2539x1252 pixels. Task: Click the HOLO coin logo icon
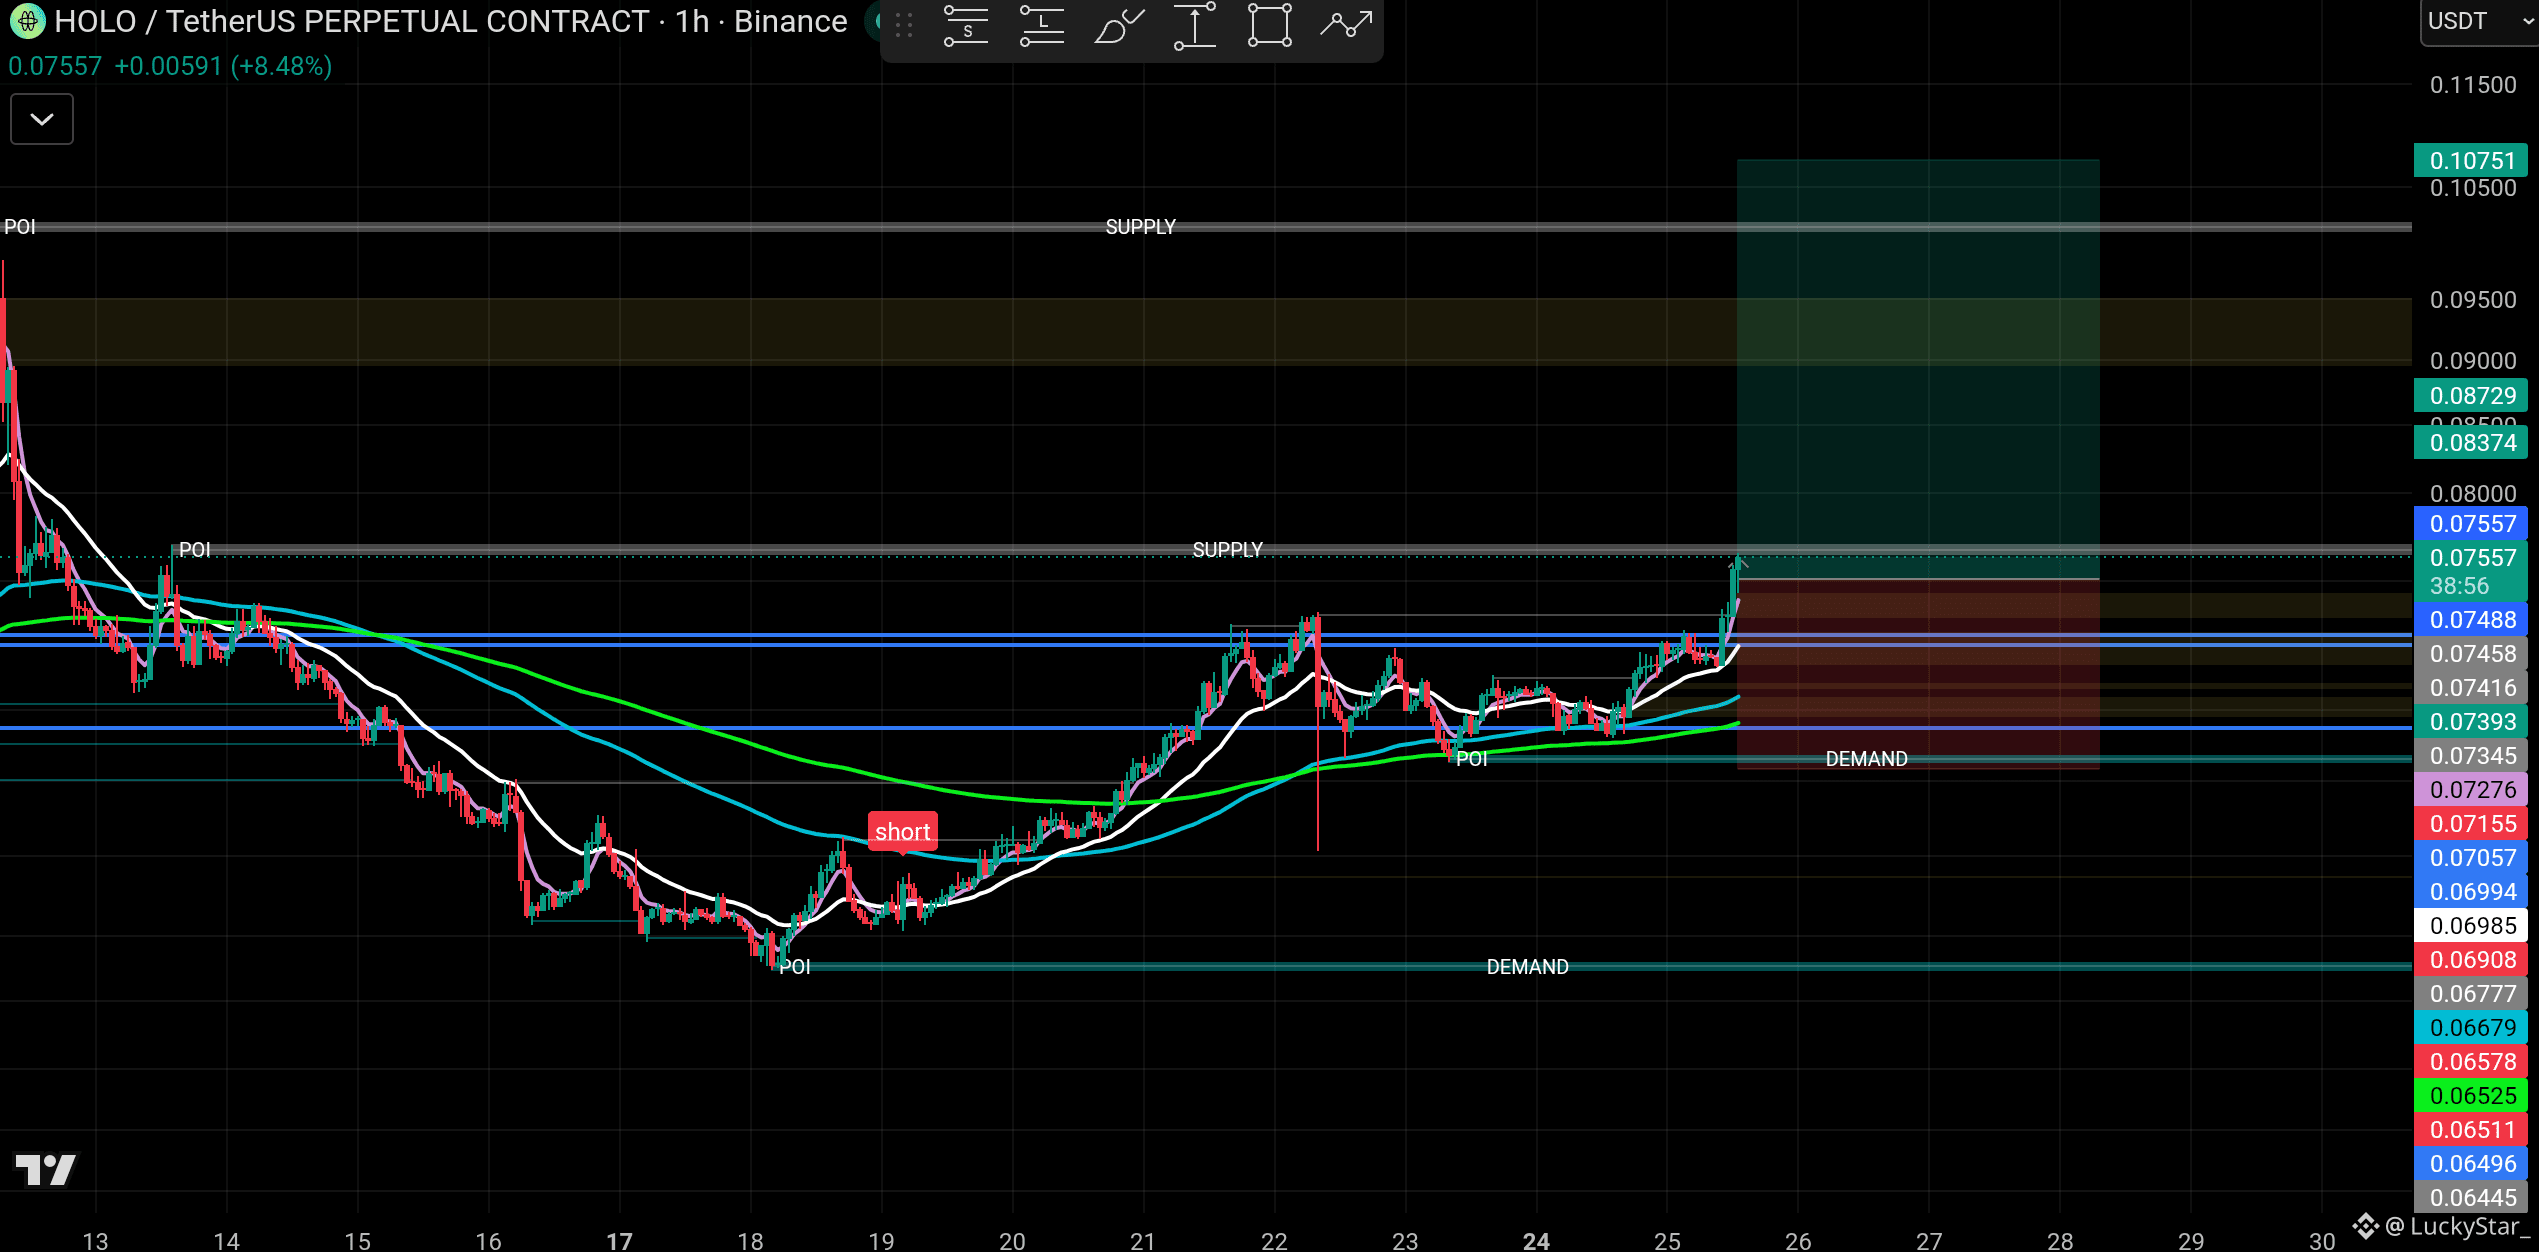point(27,21)
